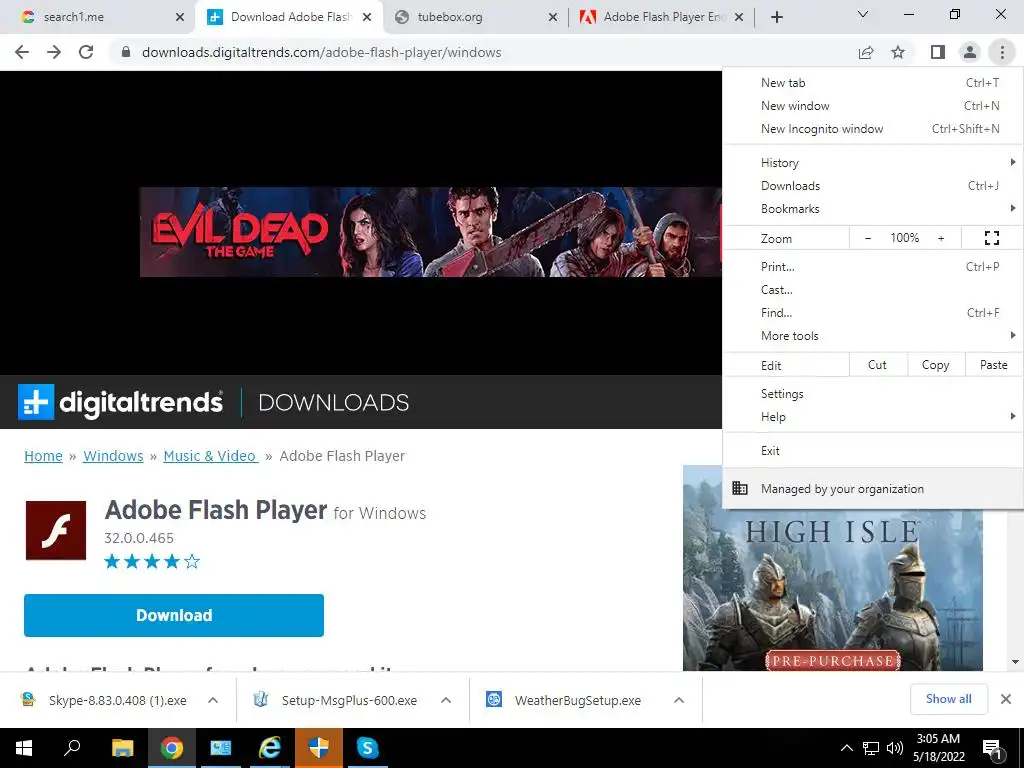Open Internet Explorer from the taskbar
The image size is (1024, 768).
(x=269, y=748)
